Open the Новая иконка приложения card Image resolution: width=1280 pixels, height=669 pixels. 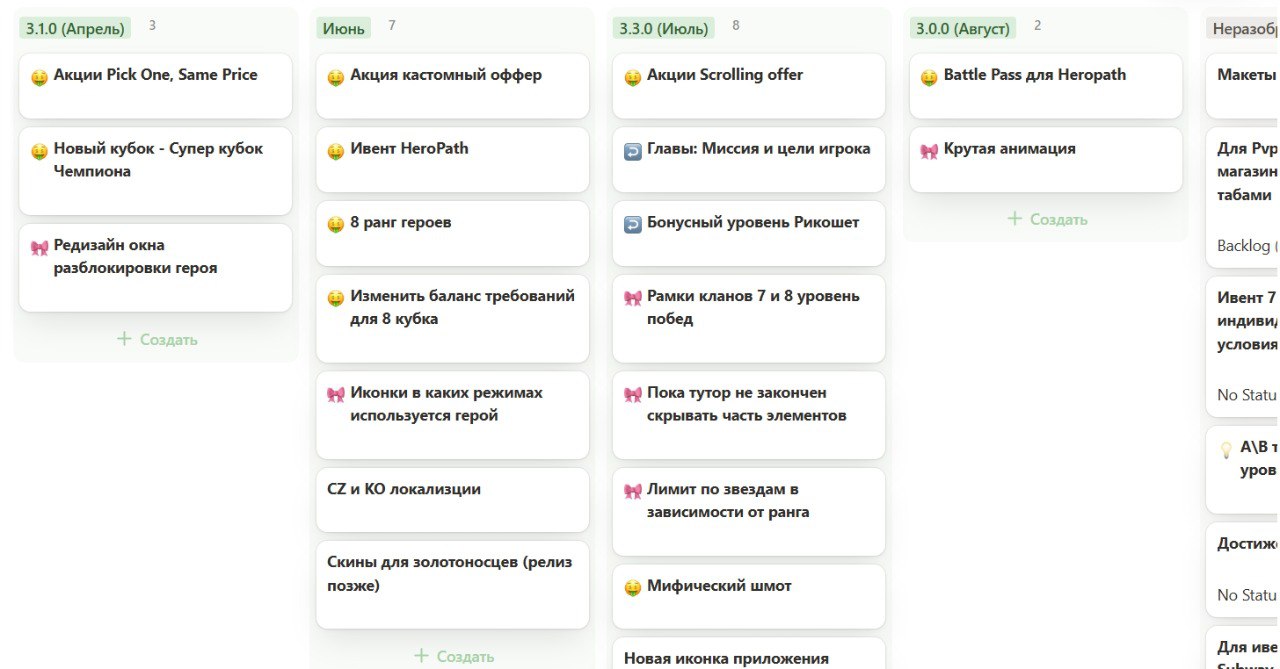pyautogui.click(x=748, y=656)
